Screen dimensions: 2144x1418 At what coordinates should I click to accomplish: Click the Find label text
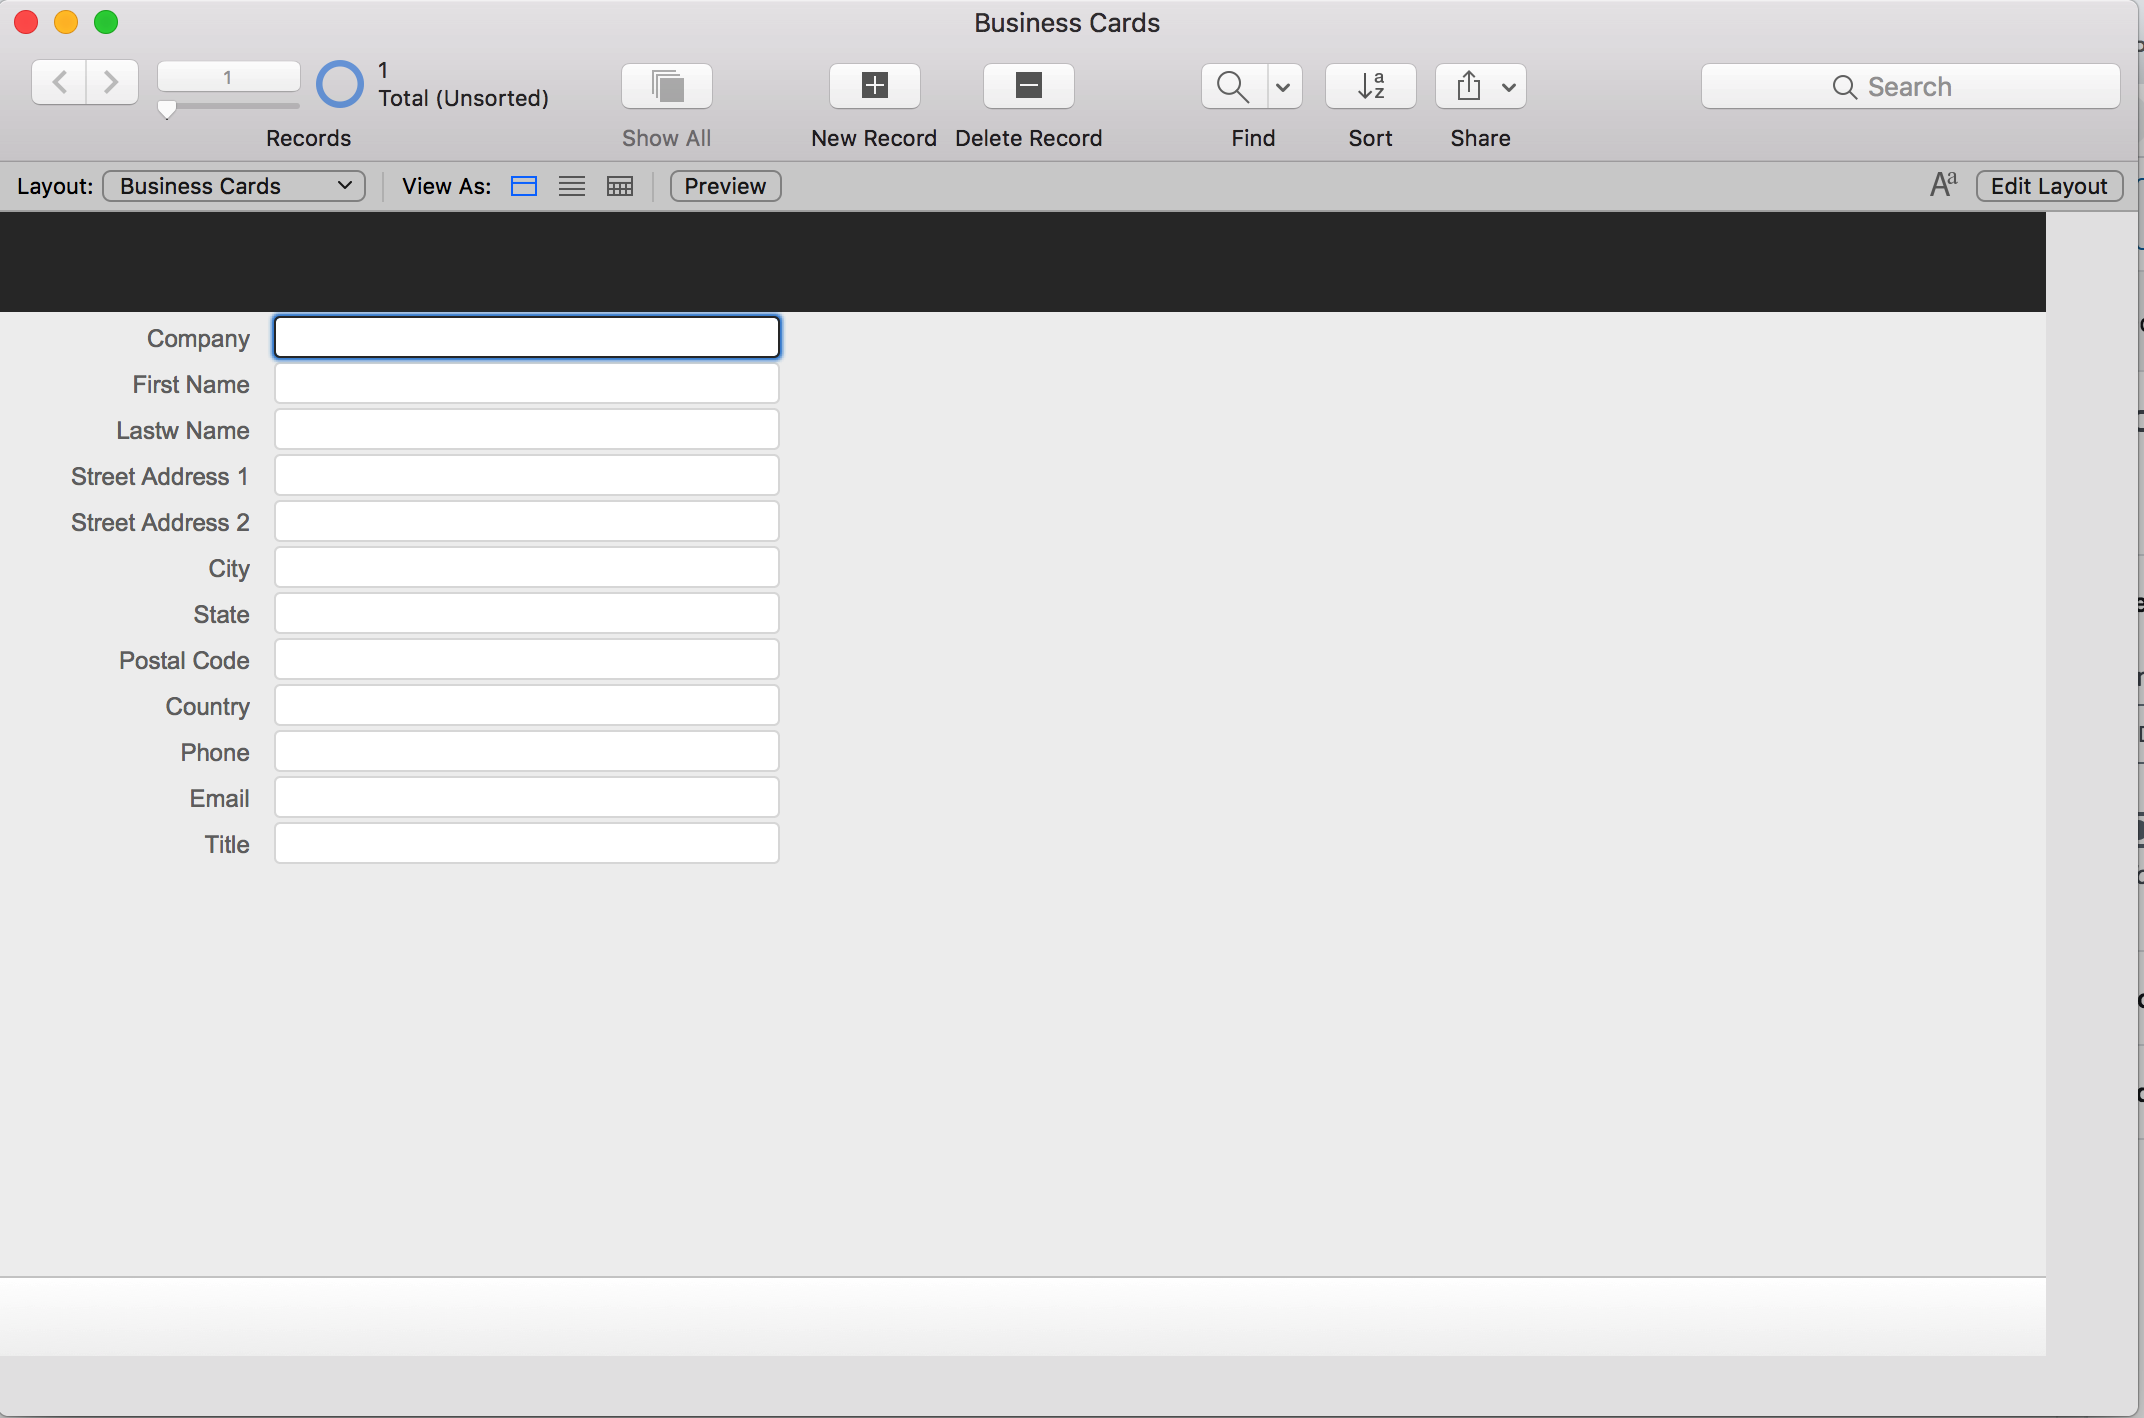click(x=1254, y=138)
